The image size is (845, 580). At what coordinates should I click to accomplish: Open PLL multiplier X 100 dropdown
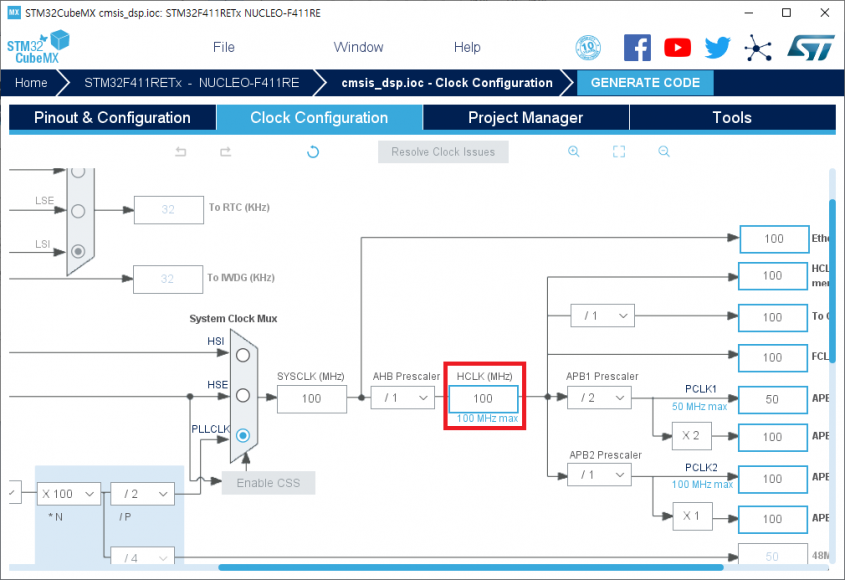click(x=69, y=494)
